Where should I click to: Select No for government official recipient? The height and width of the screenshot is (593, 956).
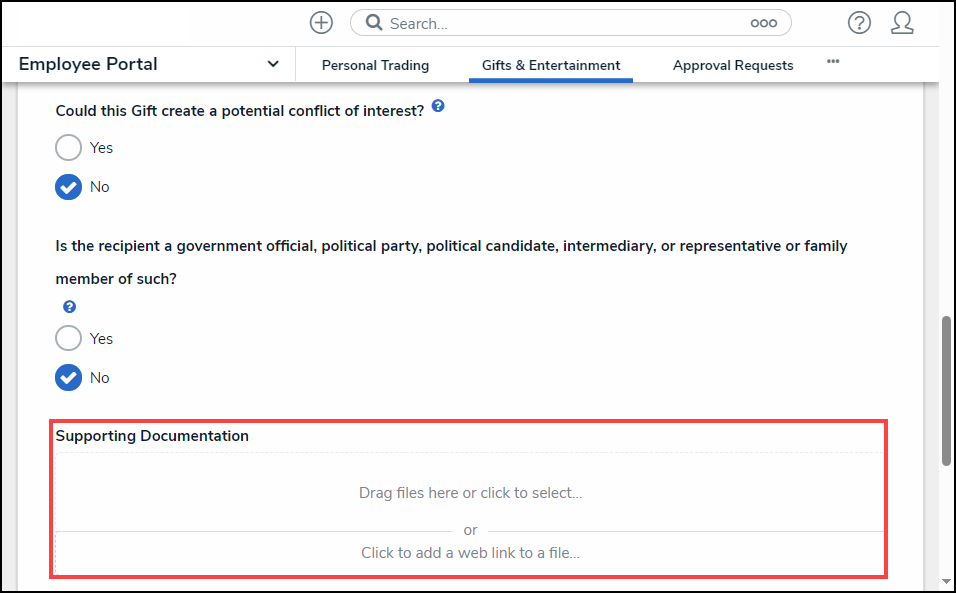pos(69,378)
